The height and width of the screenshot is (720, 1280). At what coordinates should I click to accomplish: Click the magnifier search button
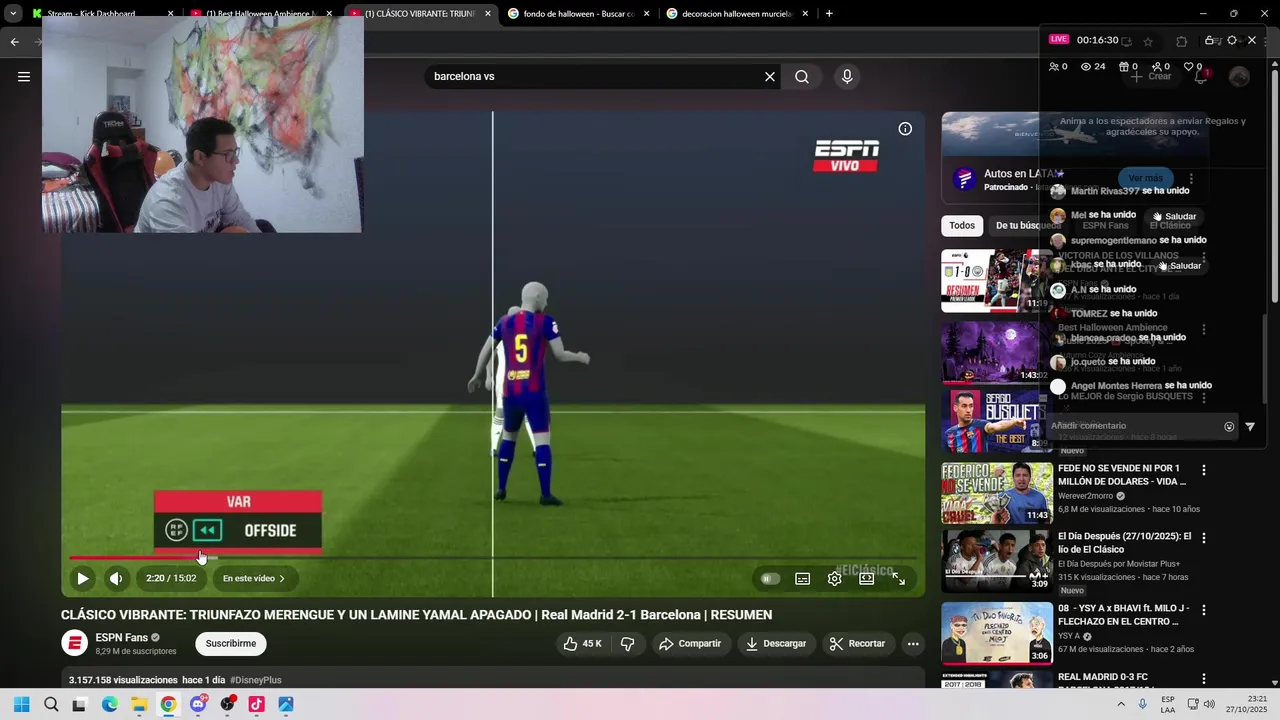(x=802, y=77)
